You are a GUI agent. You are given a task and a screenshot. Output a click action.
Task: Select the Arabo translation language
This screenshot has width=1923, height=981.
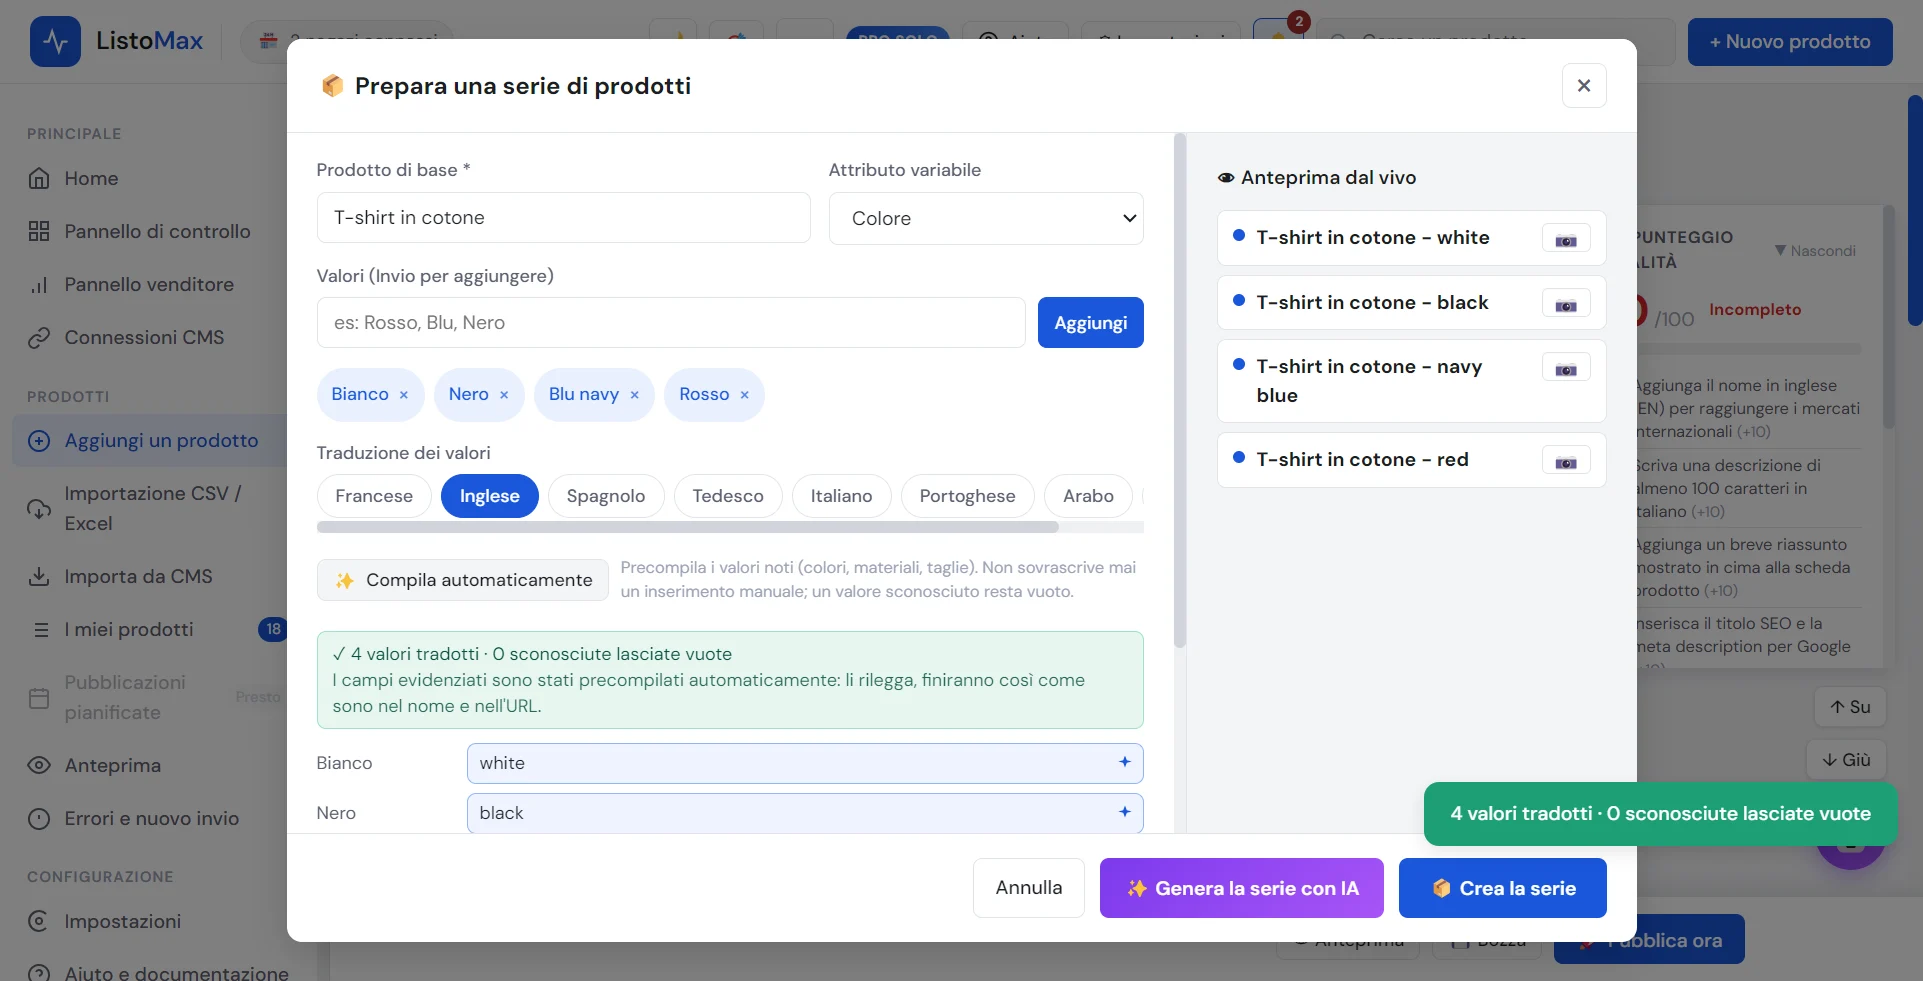click(x=1088, y=496)
